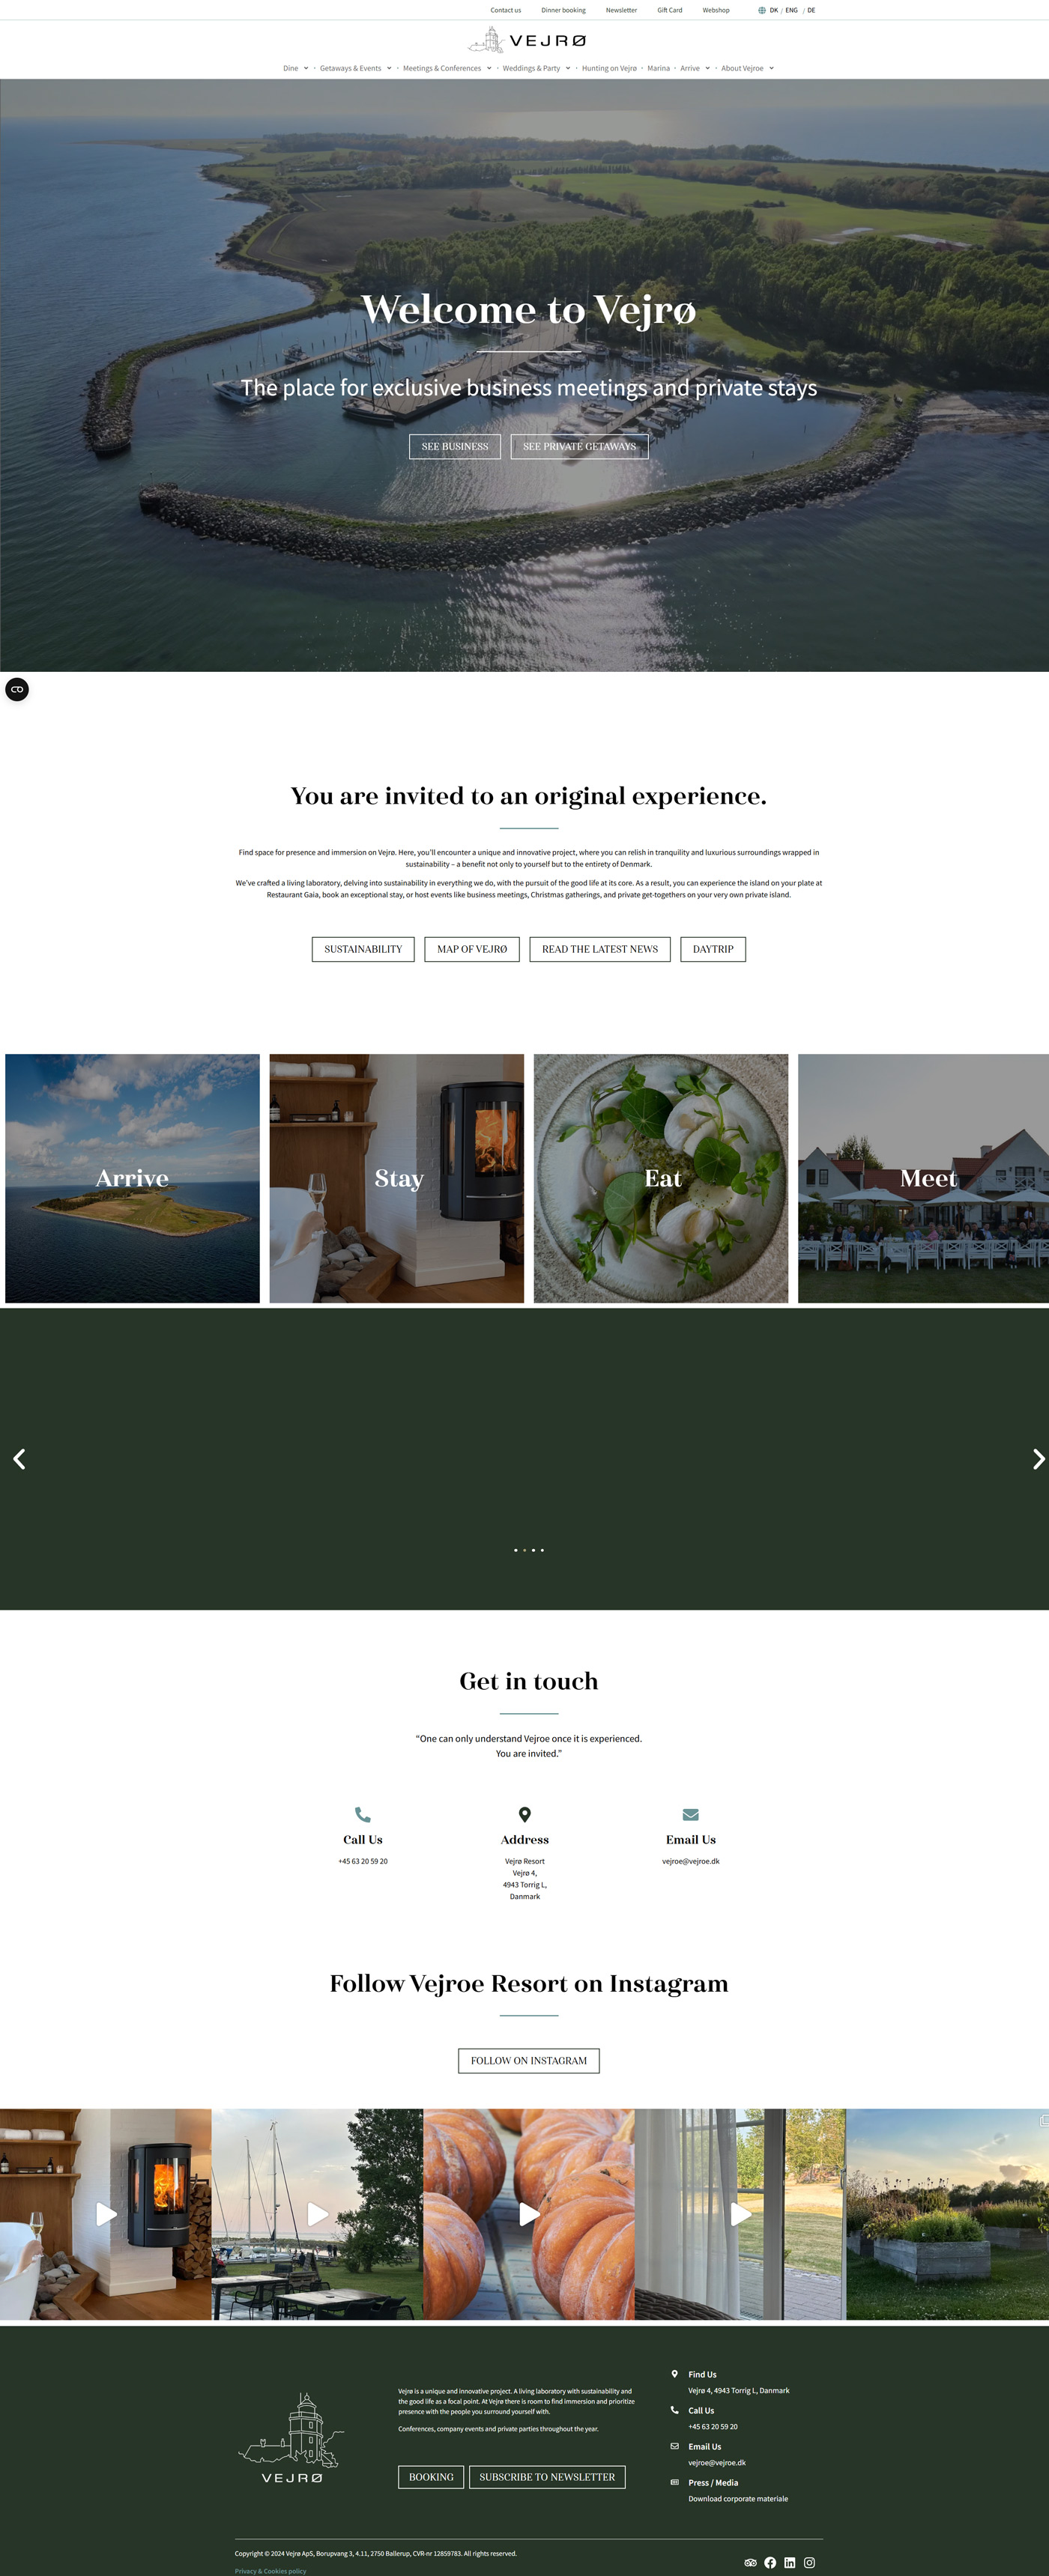This screenshot has height=2576, width=1049.
Task: Select the second carousel pagination dot
Action: tap(524, 1550)
